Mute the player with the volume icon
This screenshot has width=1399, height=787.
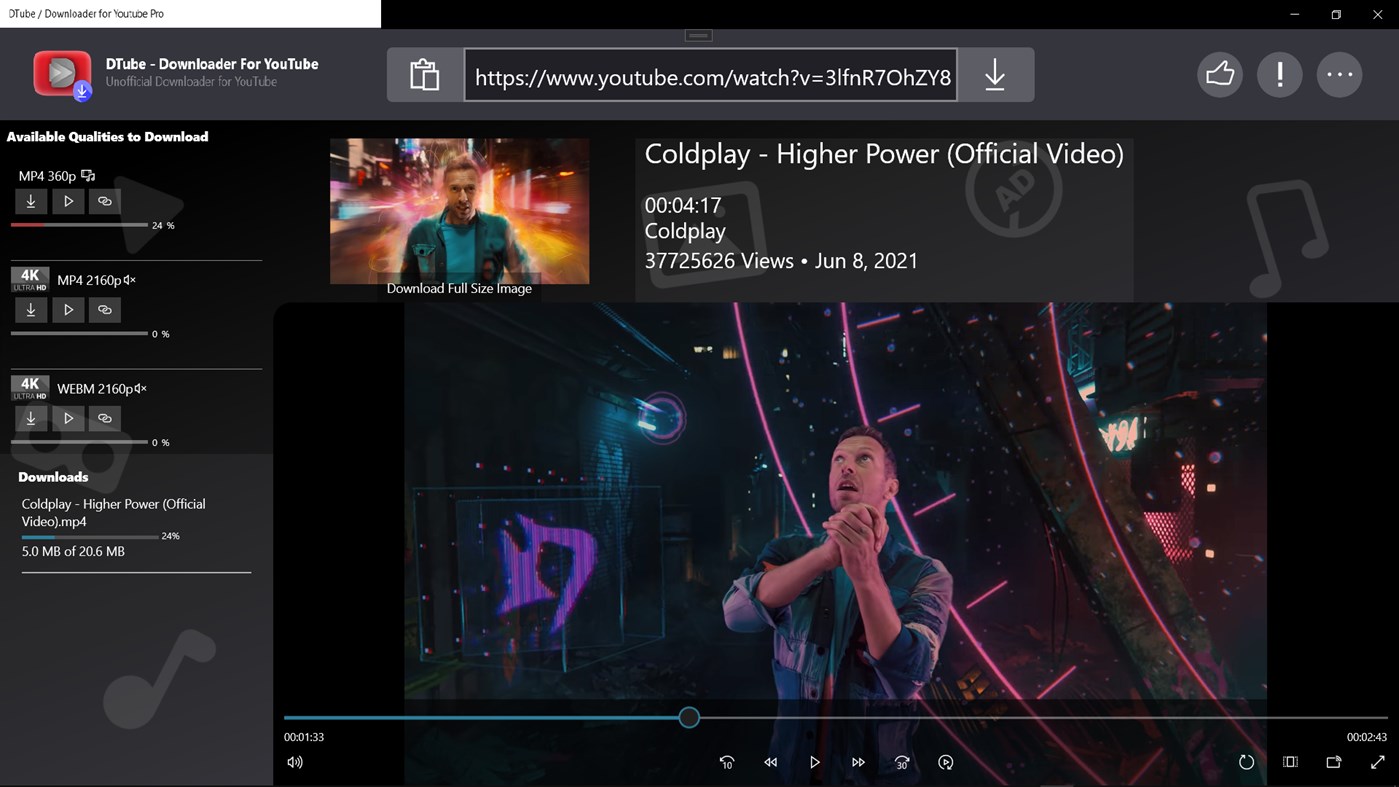click(295, 762)
